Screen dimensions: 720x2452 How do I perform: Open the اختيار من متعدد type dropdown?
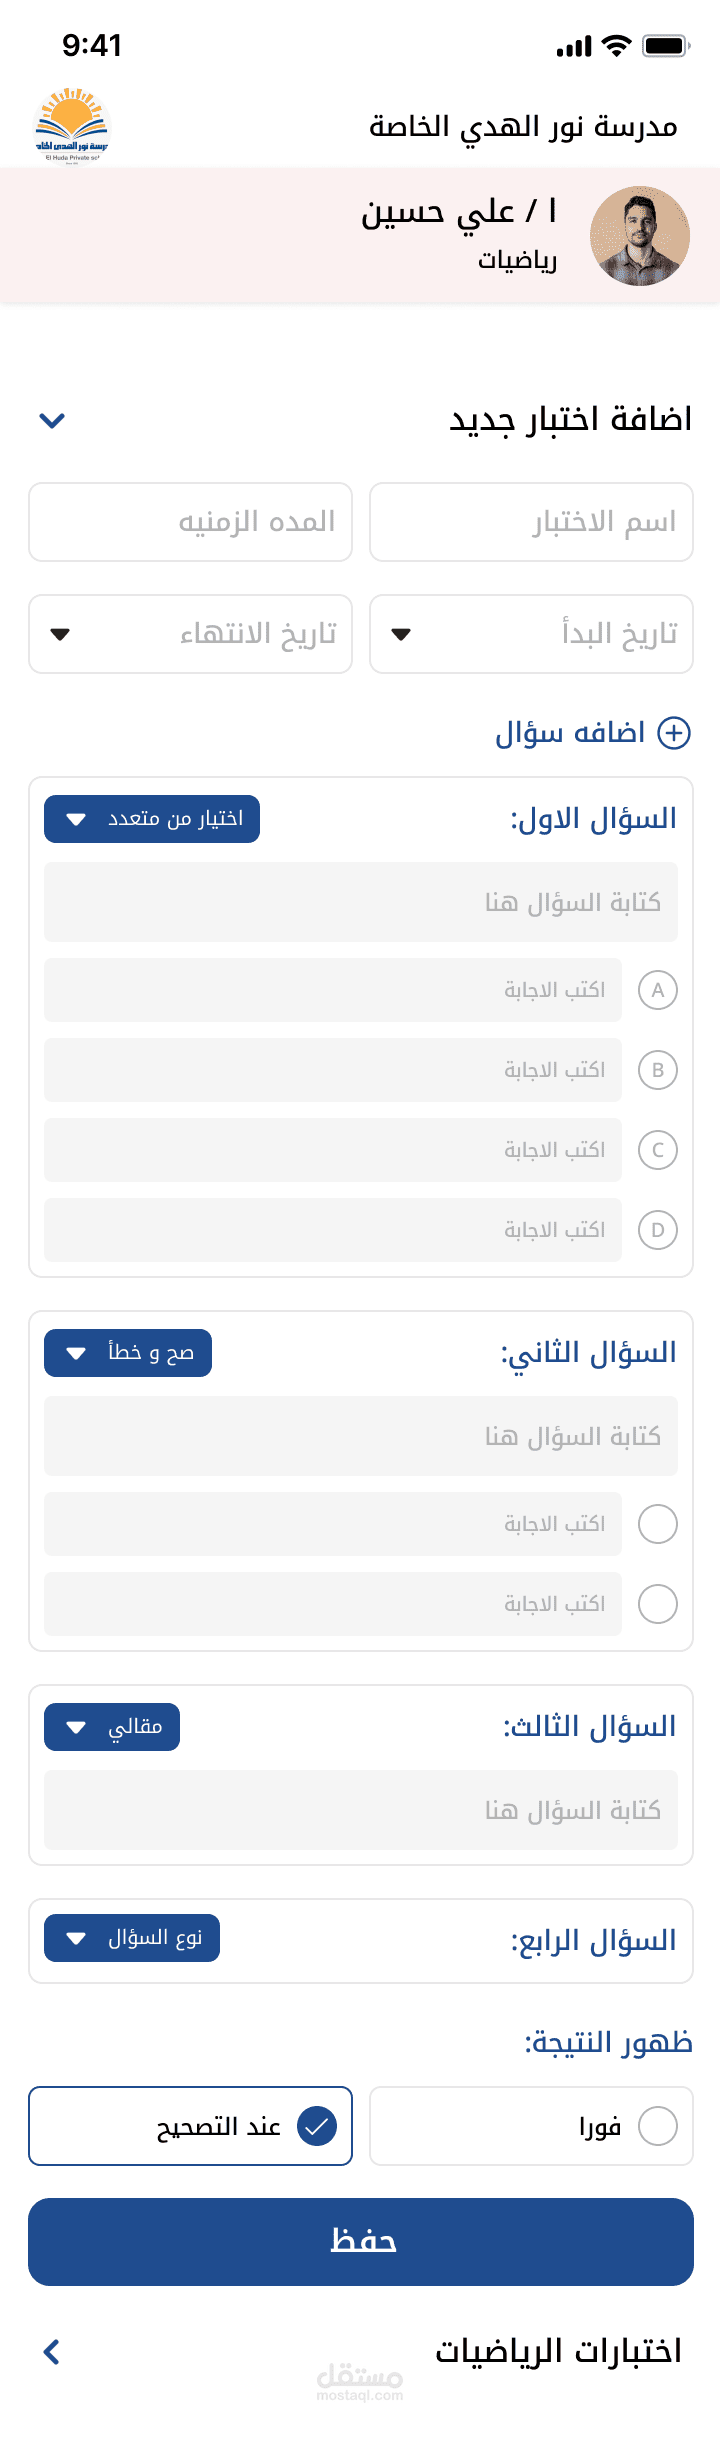tap(152, 819)
